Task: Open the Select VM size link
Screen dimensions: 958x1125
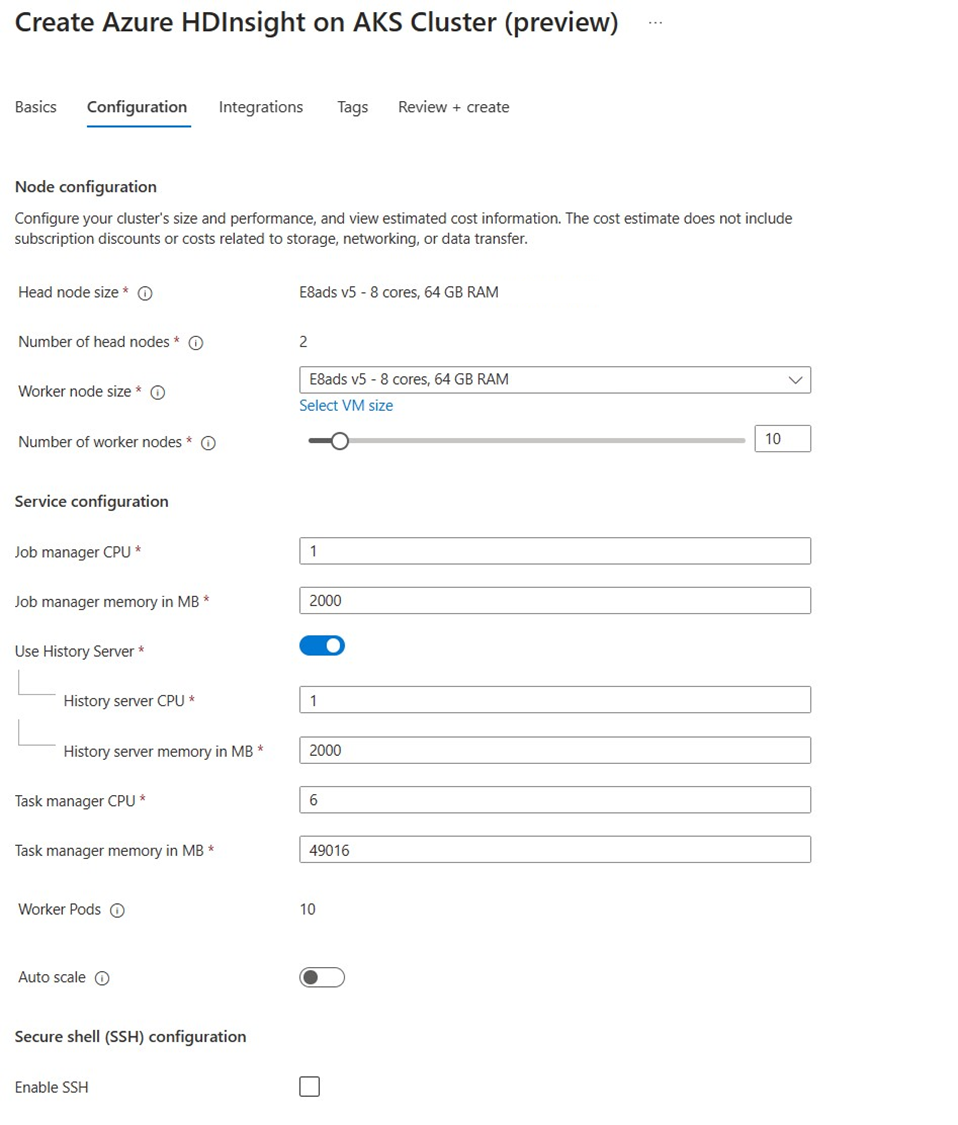Action: [346, 405]
